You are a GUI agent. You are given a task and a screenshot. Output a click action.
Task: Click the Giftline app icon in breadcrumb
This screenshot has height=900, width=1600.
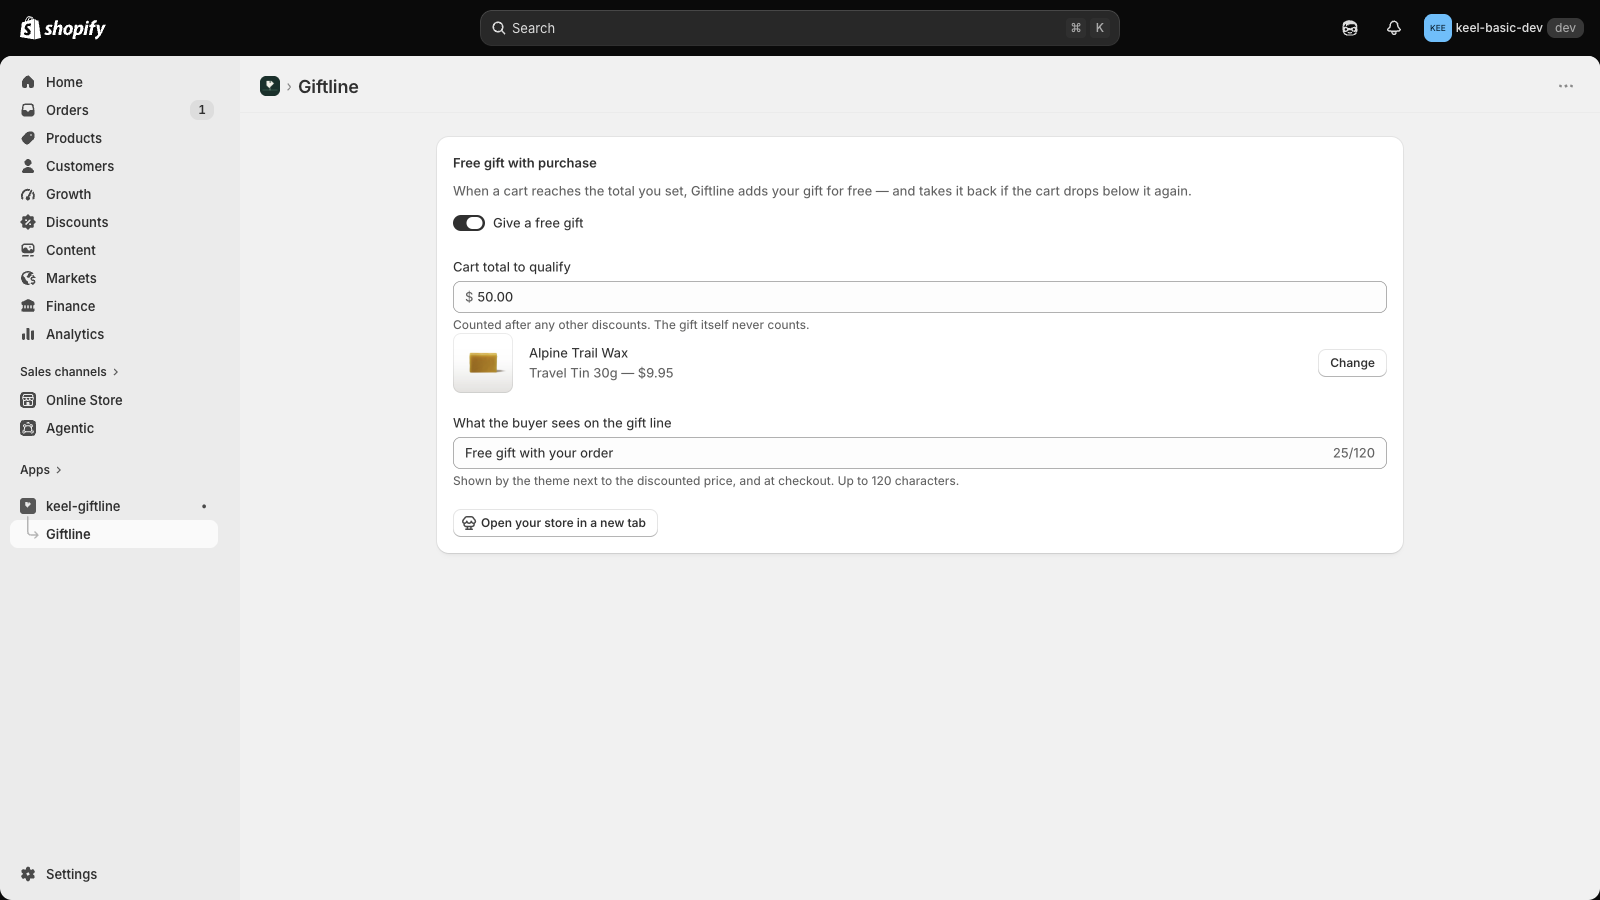tap(270, 86)
